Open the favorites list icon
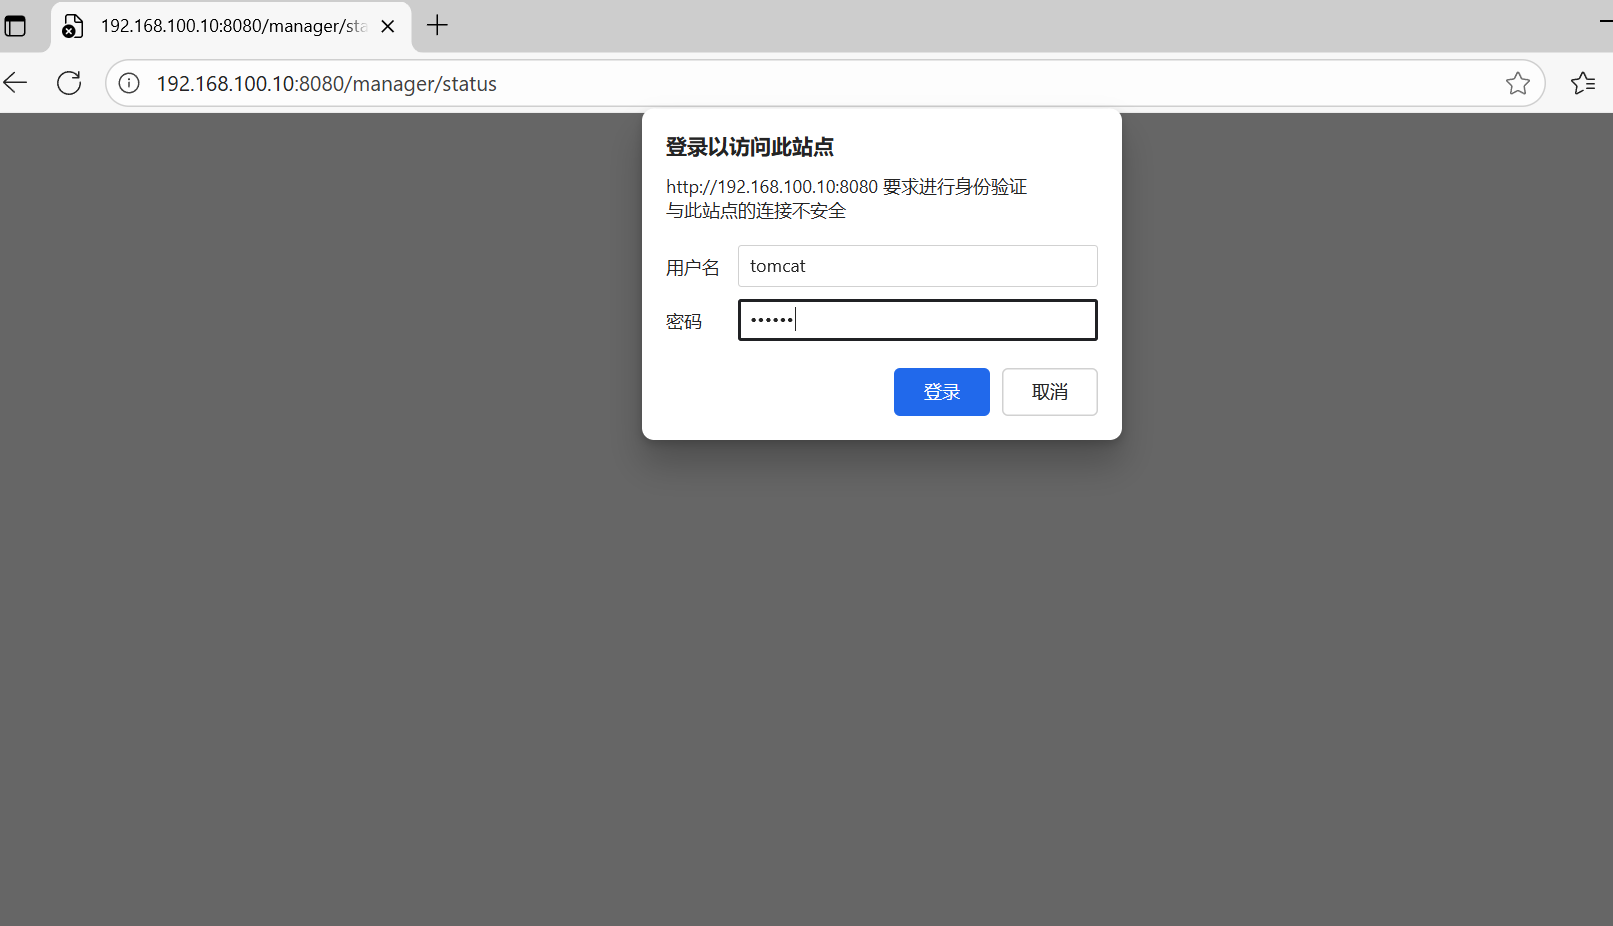The image size is (1613, 926). pyautogui.click(x=1583, y=83)
